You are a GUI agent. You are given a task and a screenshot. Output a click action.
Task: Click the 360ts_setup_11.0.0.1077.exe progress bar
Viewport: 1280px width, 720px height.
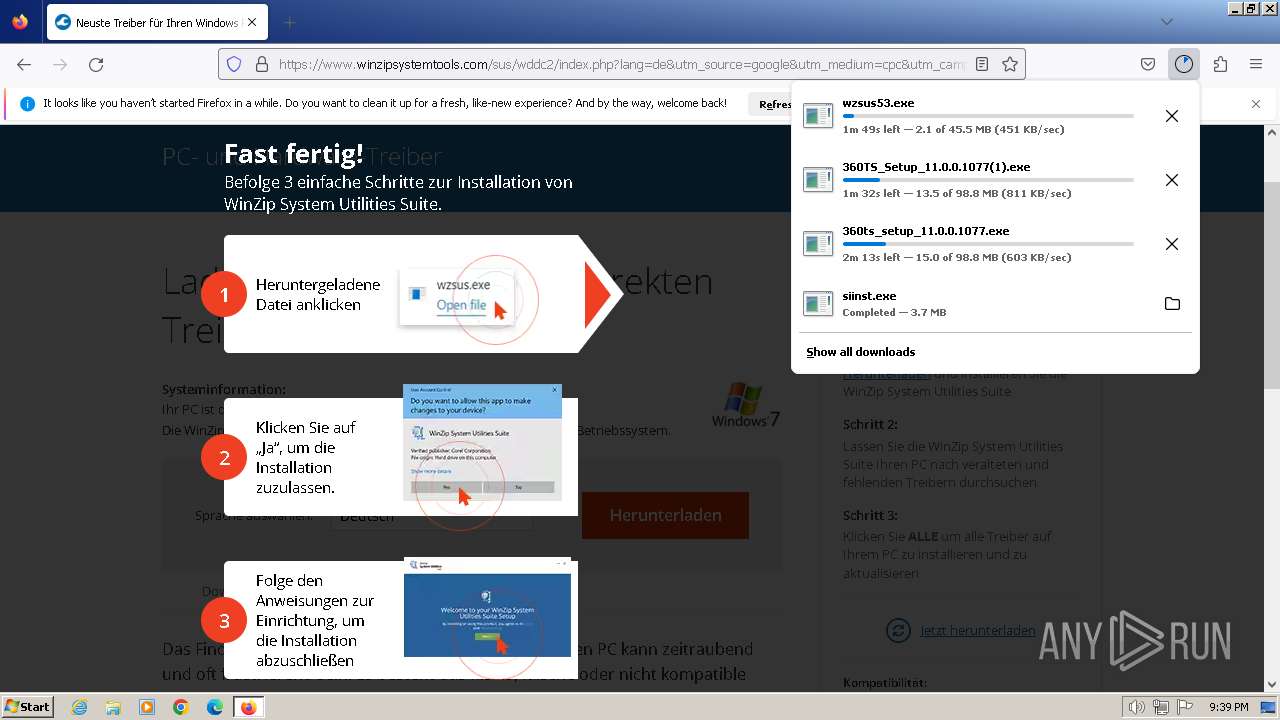point(988,244)
